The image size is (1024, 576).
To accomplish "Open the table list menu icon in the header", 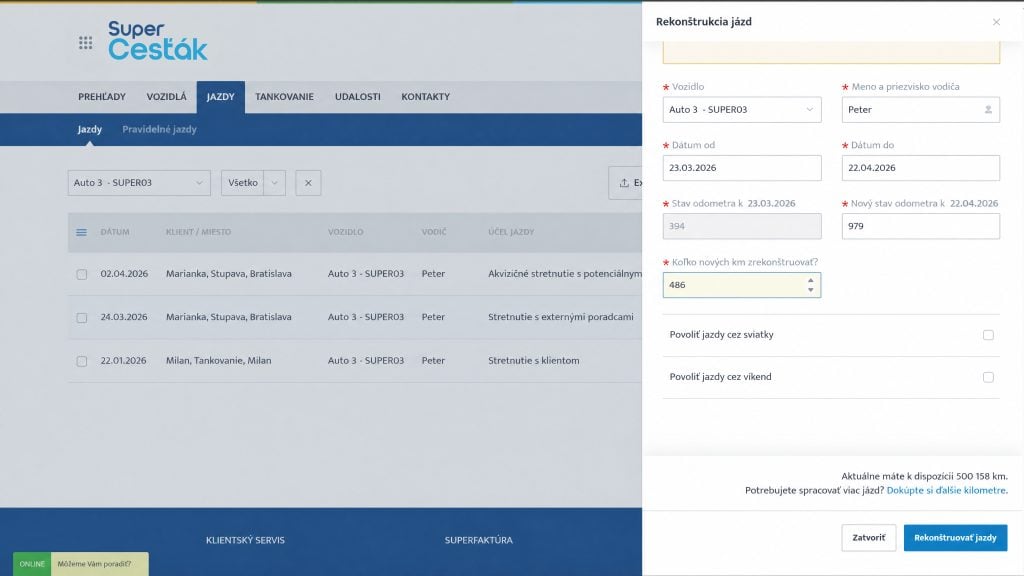I will (x=82, y=232).
